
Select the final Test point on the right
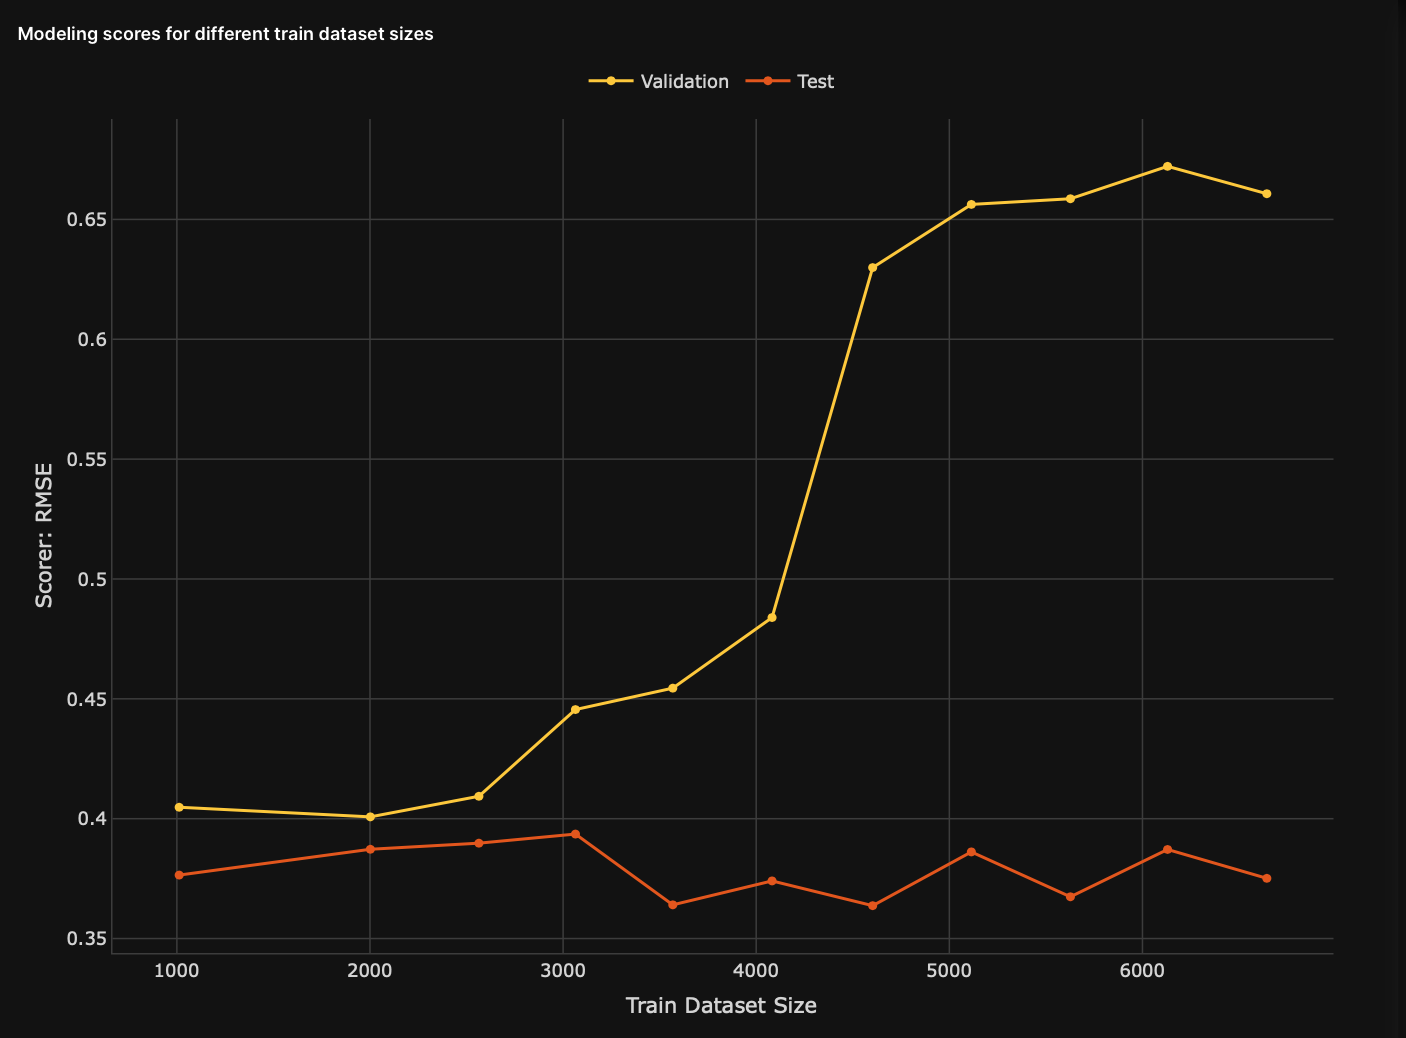1266,878
